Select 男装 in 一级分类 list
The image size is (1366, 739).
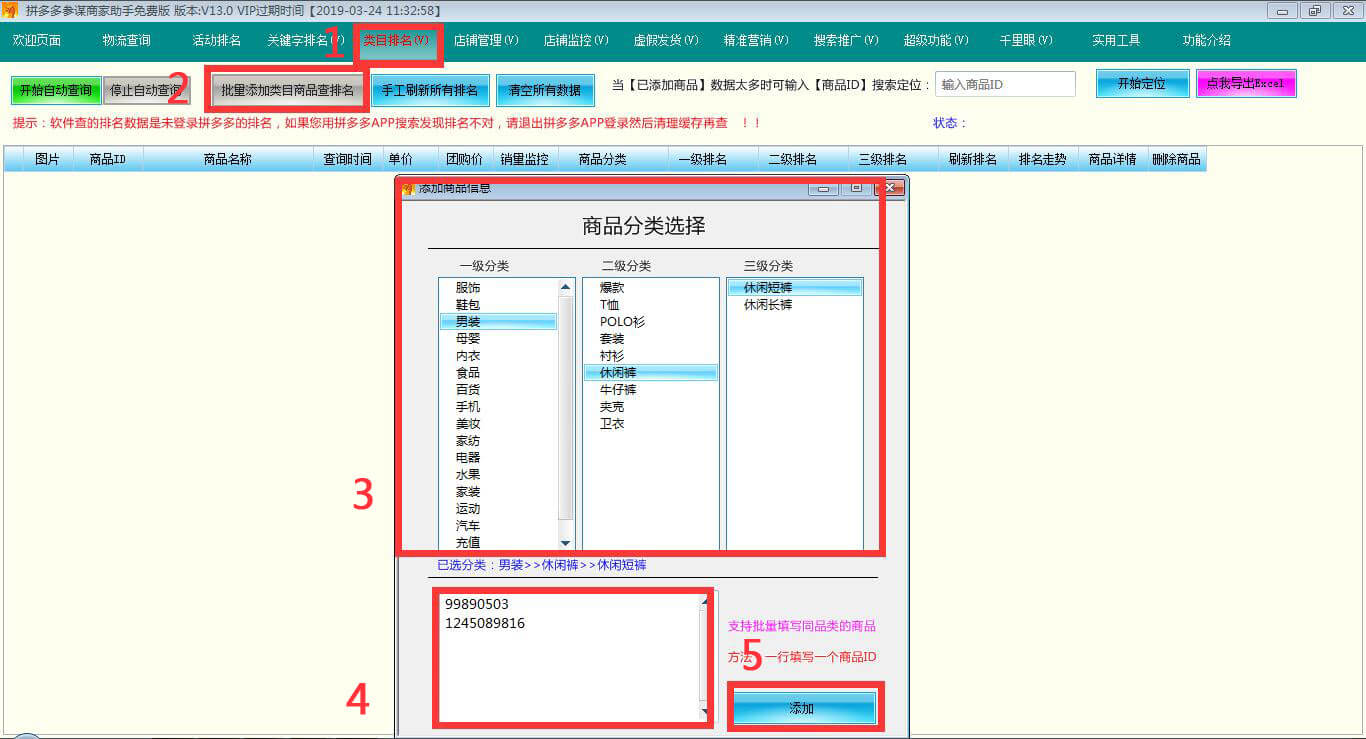click(498, 322)
